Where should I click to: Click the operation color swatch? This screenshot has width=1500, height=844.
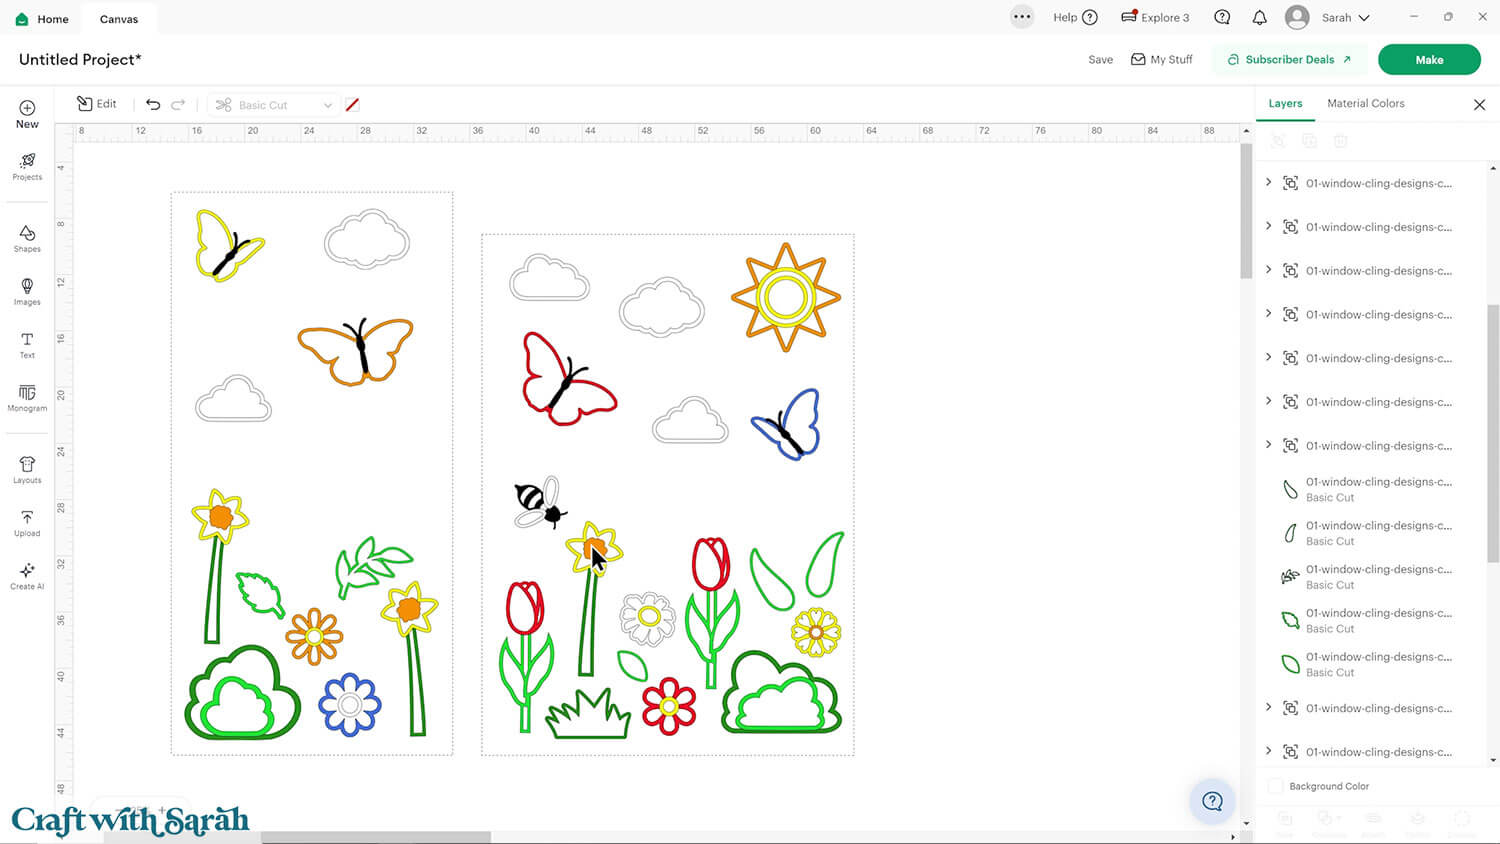coord(352,105)
